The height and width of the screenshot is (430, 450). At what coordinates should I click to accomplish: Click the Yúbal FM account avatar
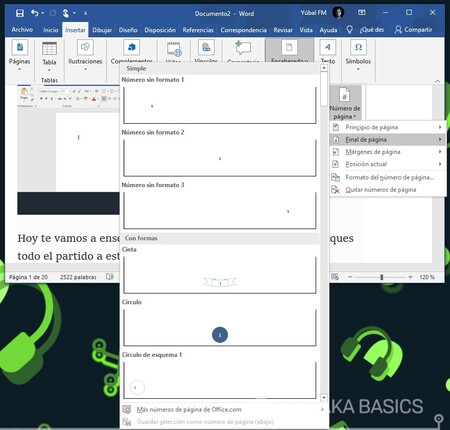(x=338, y=13)
